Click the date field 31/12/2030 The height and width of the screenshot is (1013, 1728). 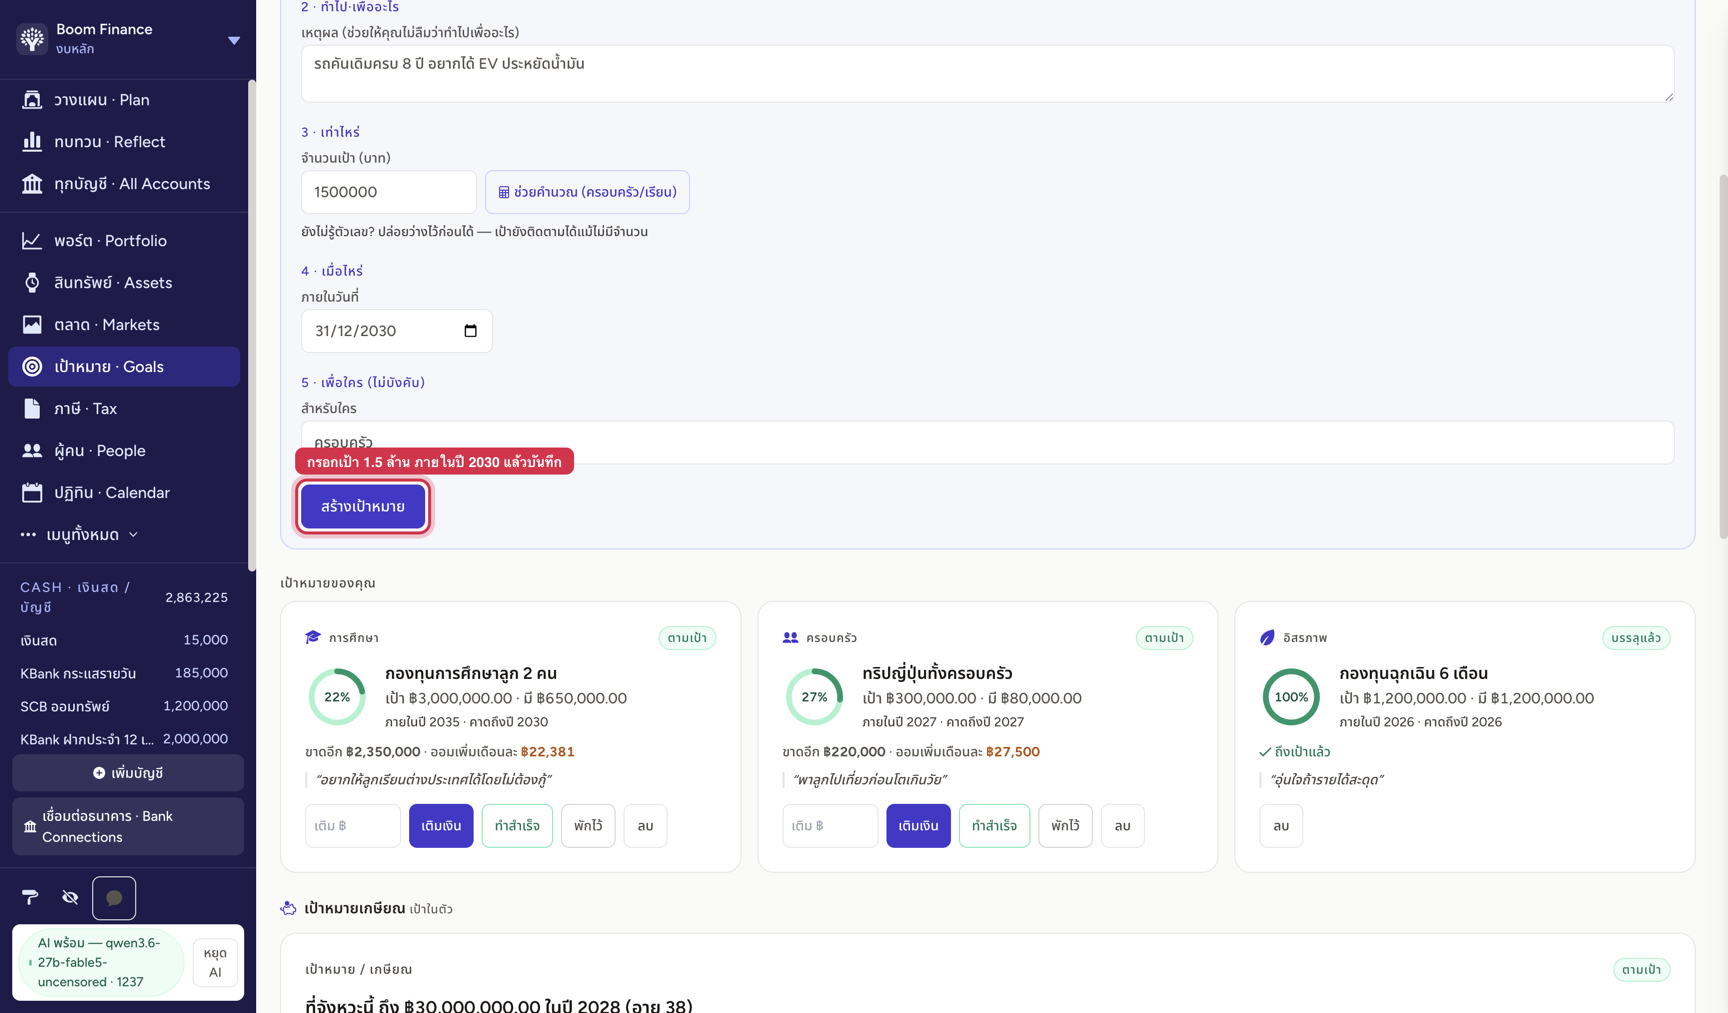tap(397, 331)
